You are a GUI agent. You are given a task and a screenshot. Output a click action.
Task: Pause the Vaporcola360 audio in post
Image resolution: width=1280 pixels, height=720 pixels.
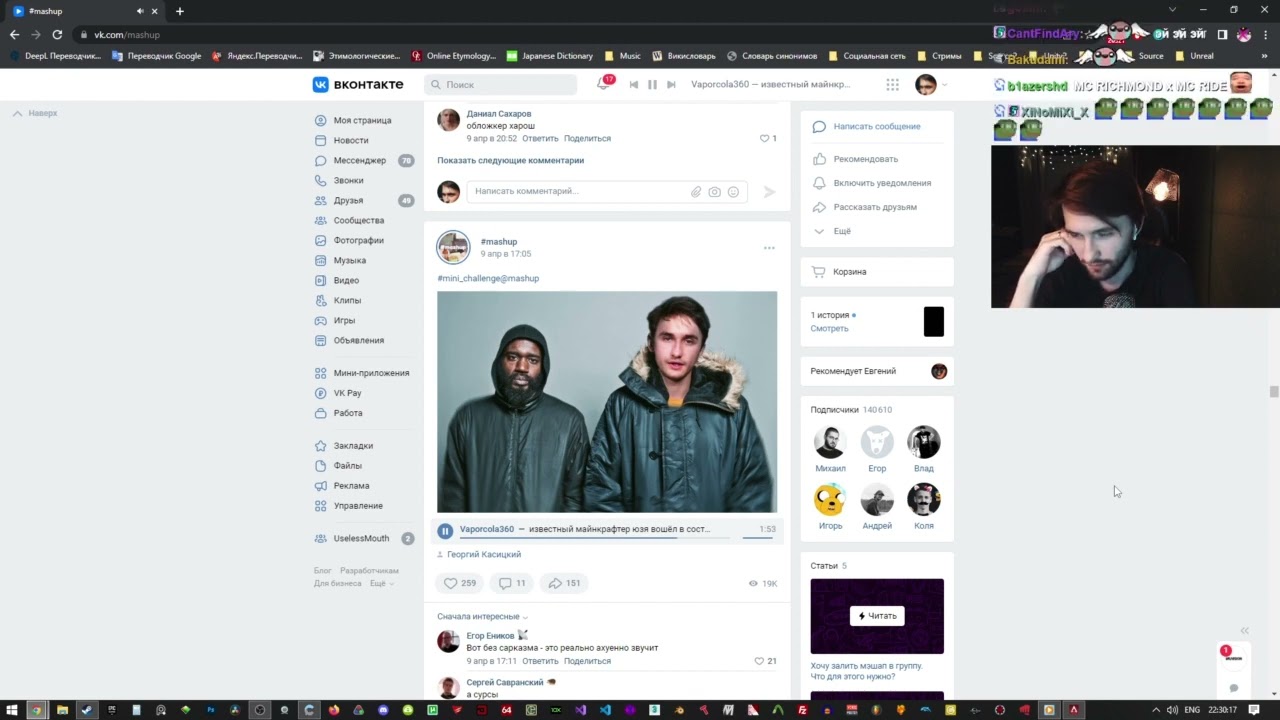(x=445, y=531)
